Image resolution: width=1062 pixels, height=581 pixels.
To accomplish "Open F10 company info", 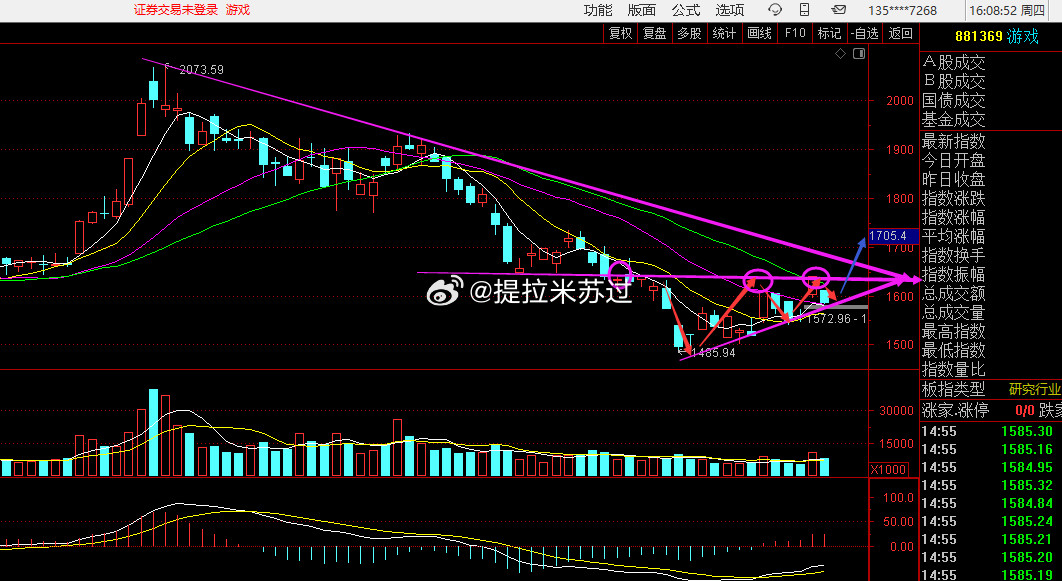I will 794,33.
